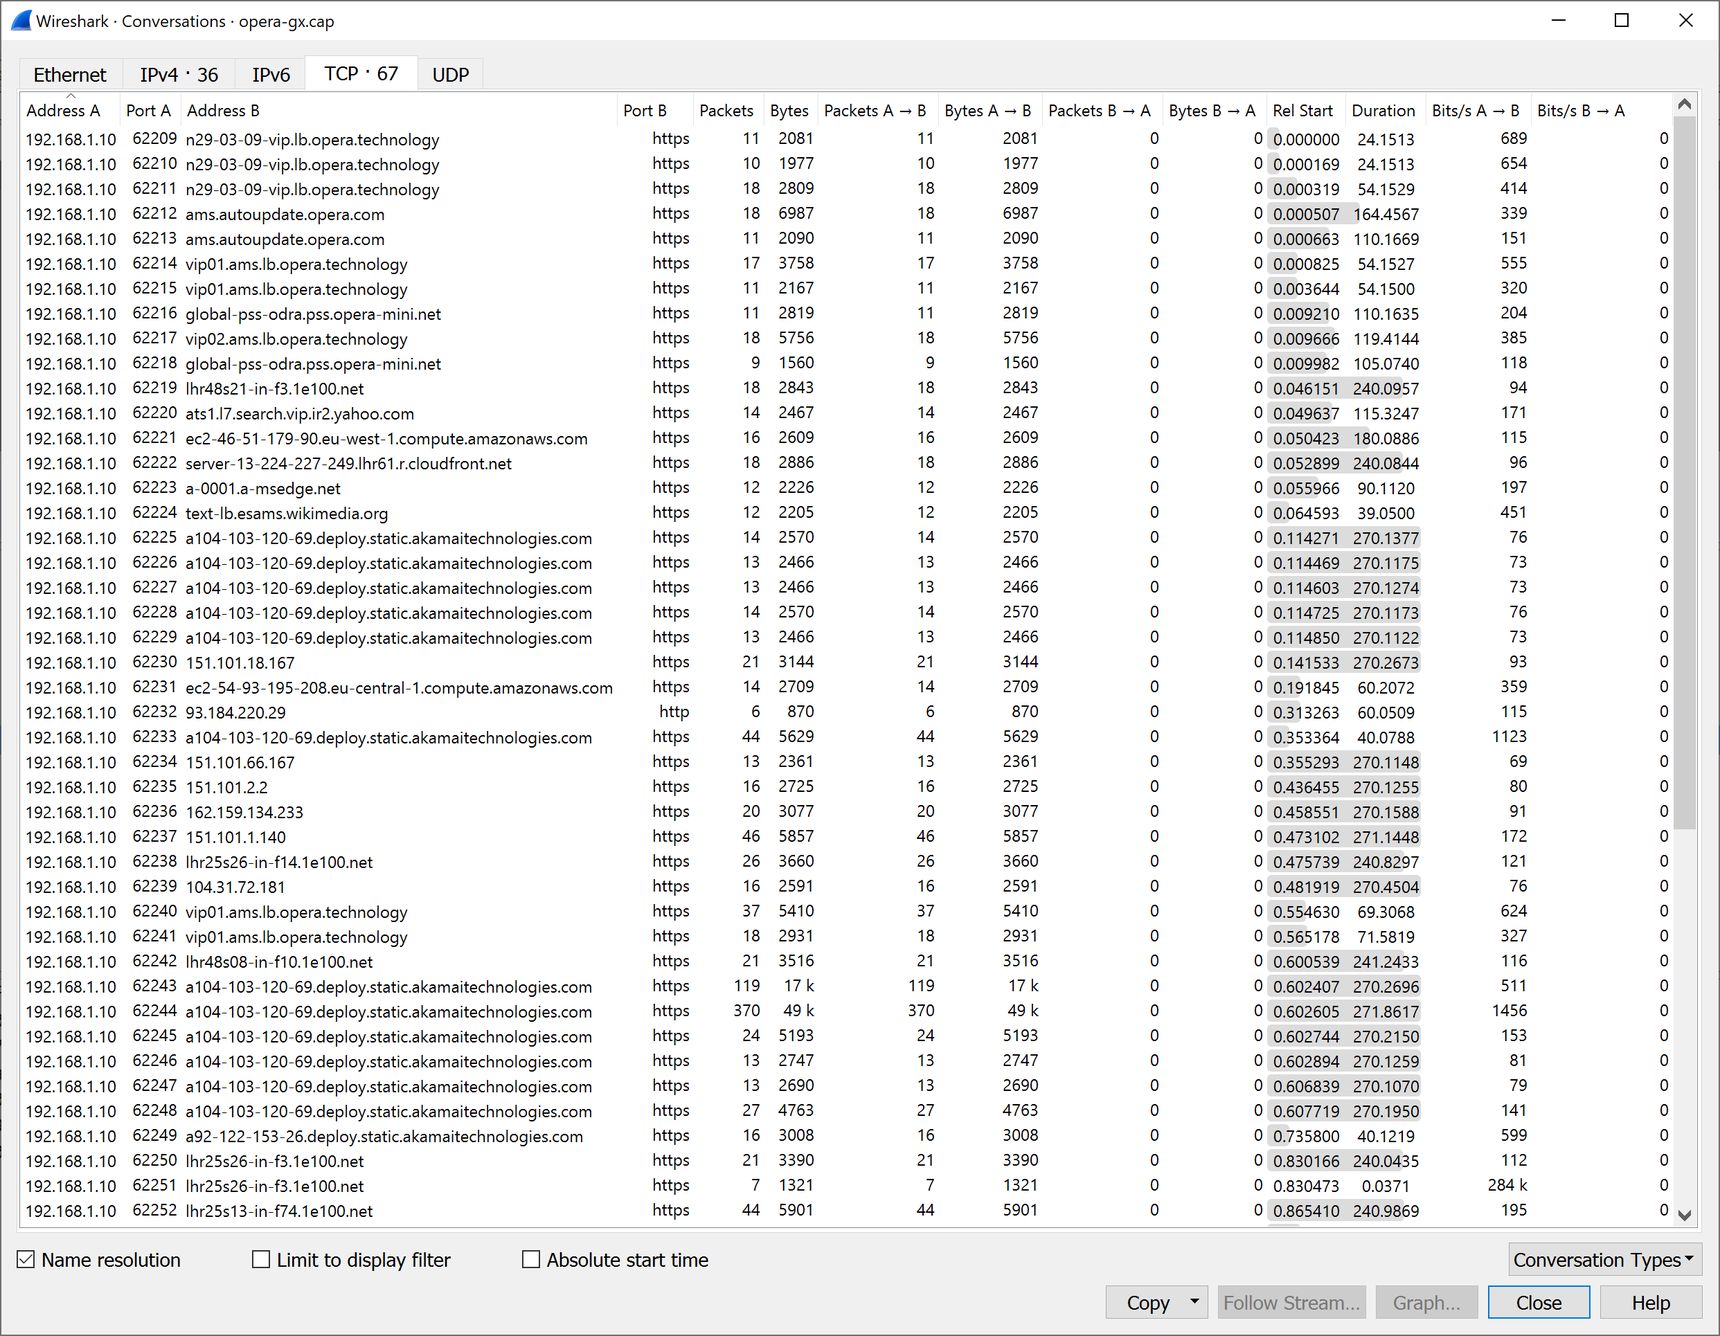The image size is (1720, 1336).
Task: Sort by Bytes A → B column header
Action: point(989,111)
